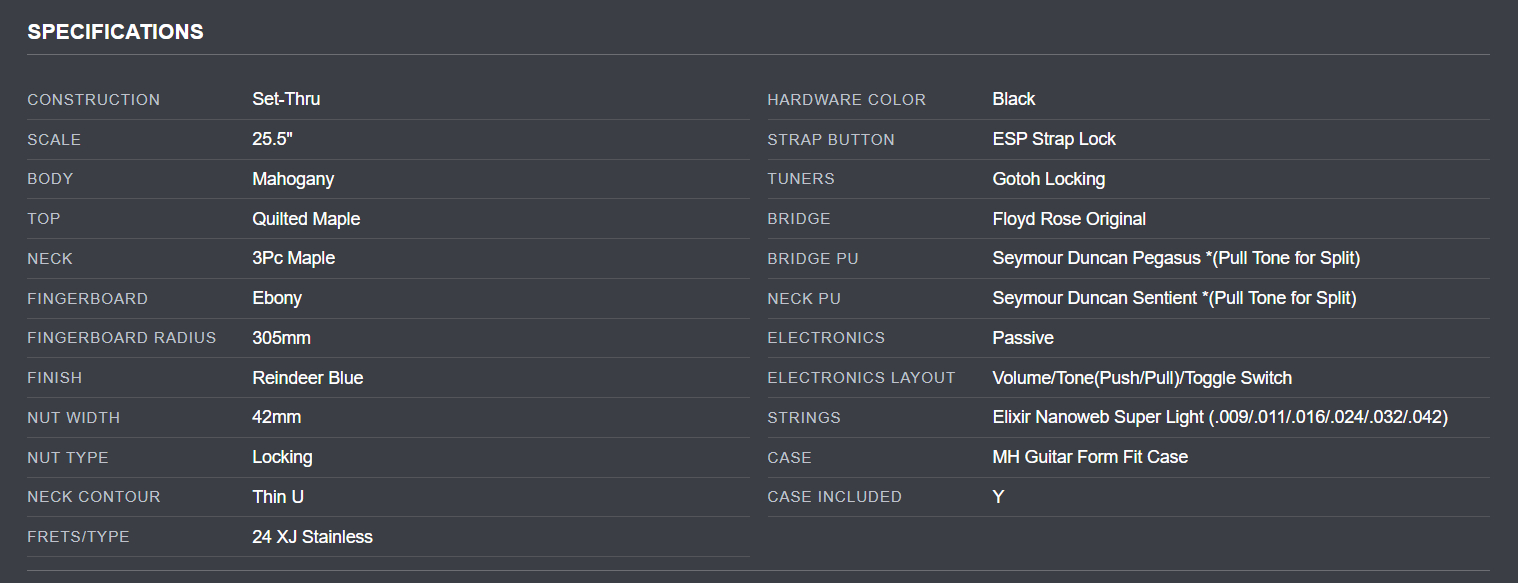Click the 25.5" scale value
1518x583 pixels.
coord(272,139)
